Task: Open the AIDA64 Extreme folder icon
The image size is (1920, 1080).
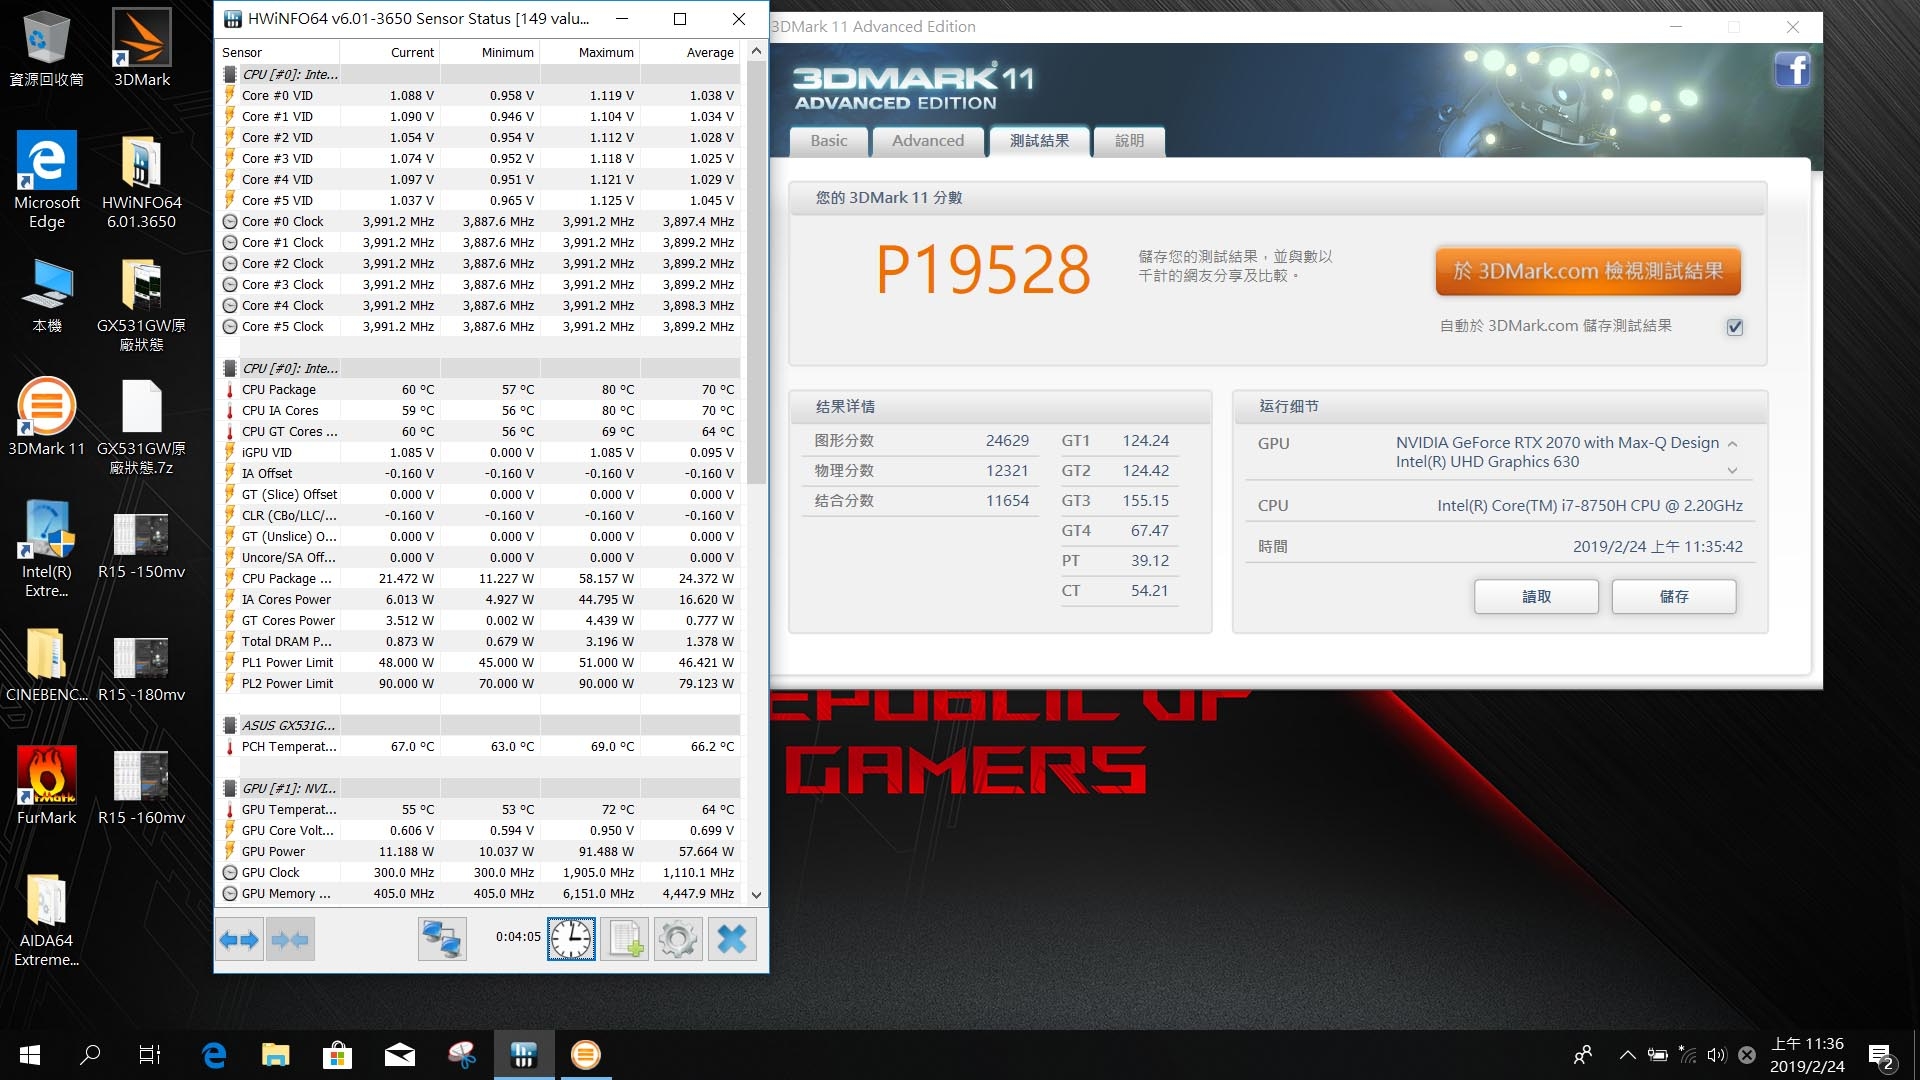Action: tap(46, 920)
